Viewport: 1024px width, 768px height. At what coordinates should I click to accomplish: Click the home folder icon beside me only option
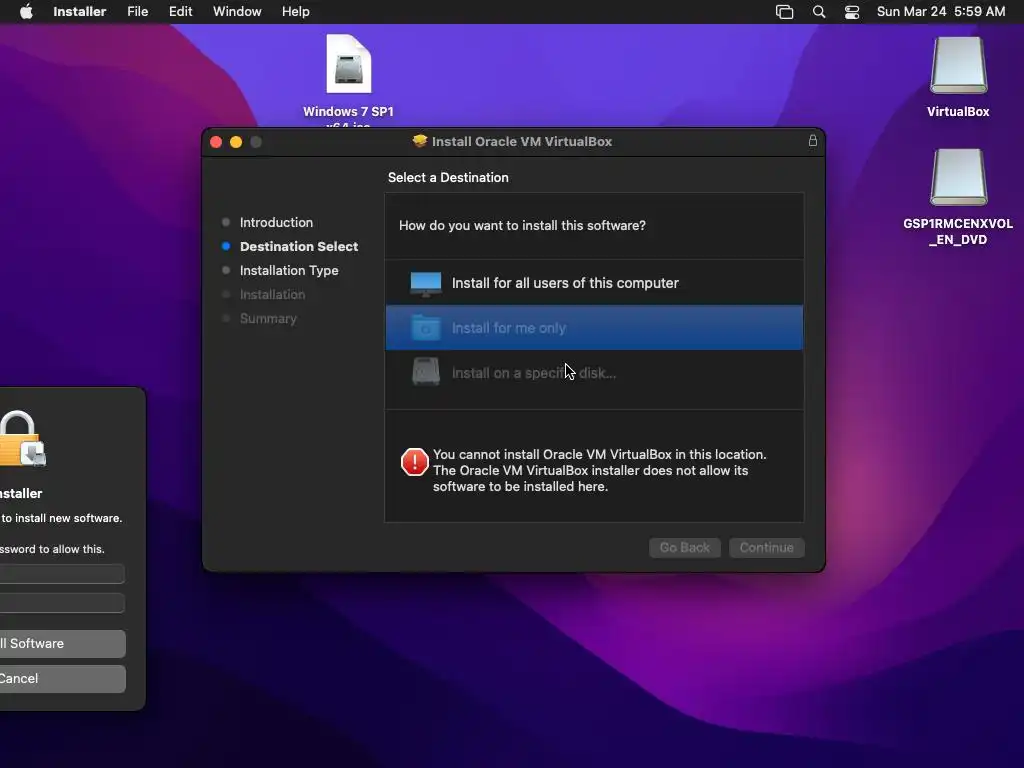(x=426, y=328)
